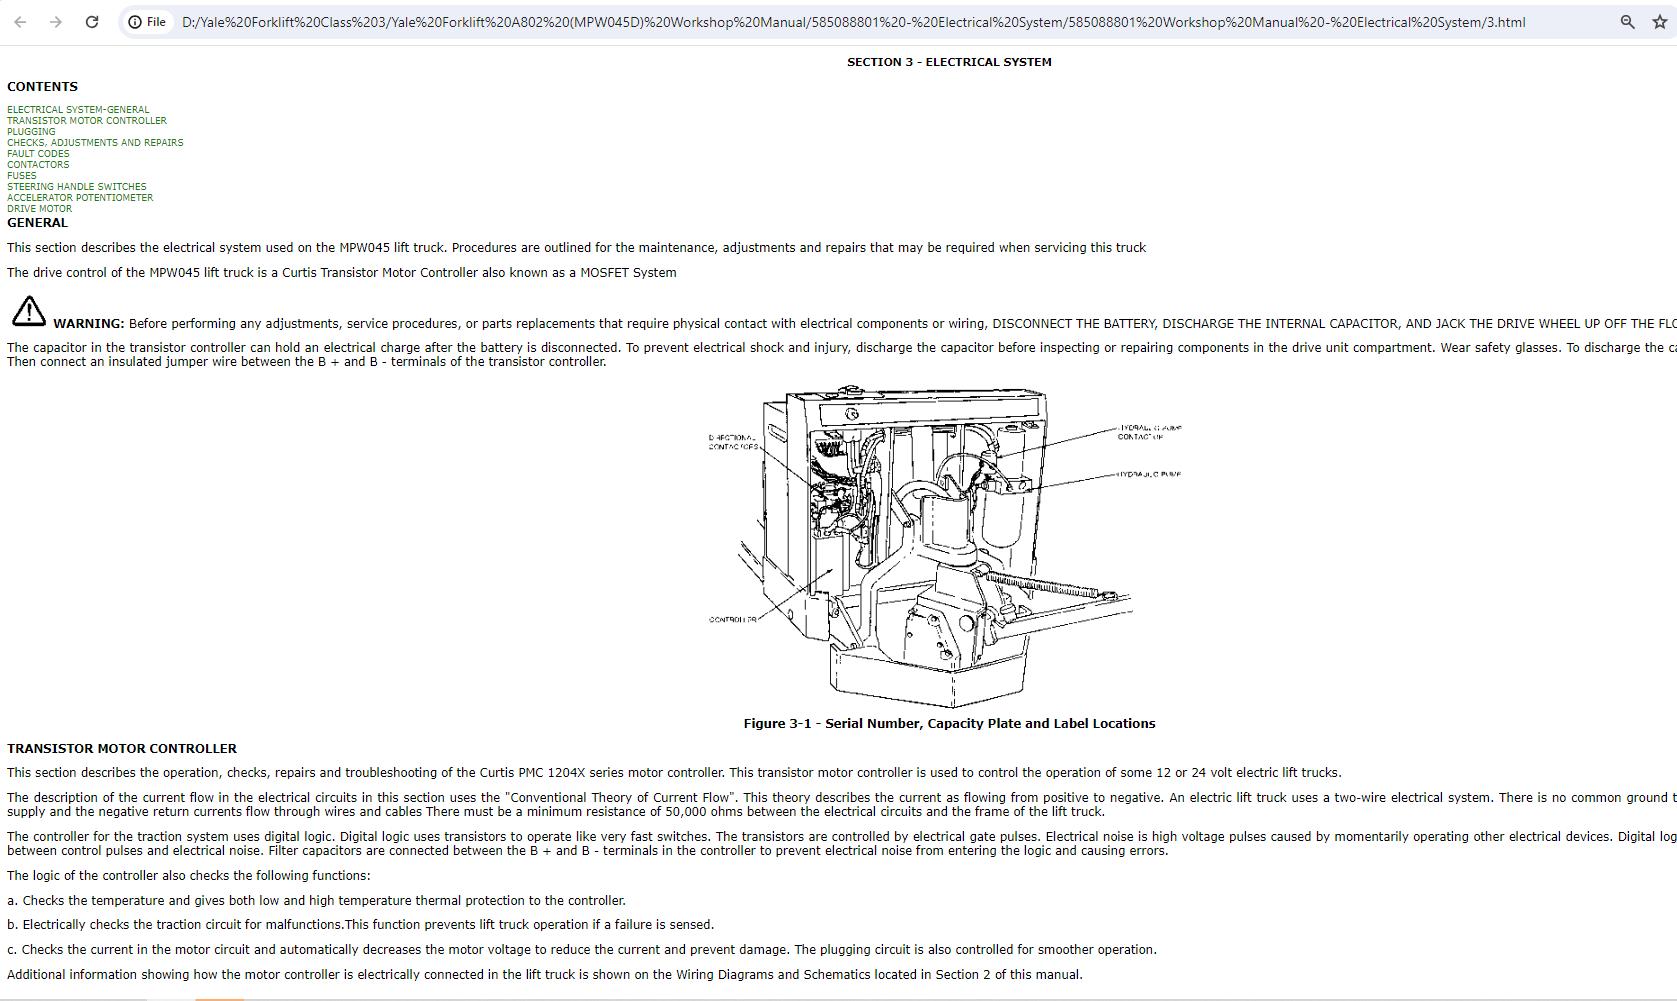
Task: Open the ELECTRICAL SYSTEM-GENERAL contents link
Action: 78,110
